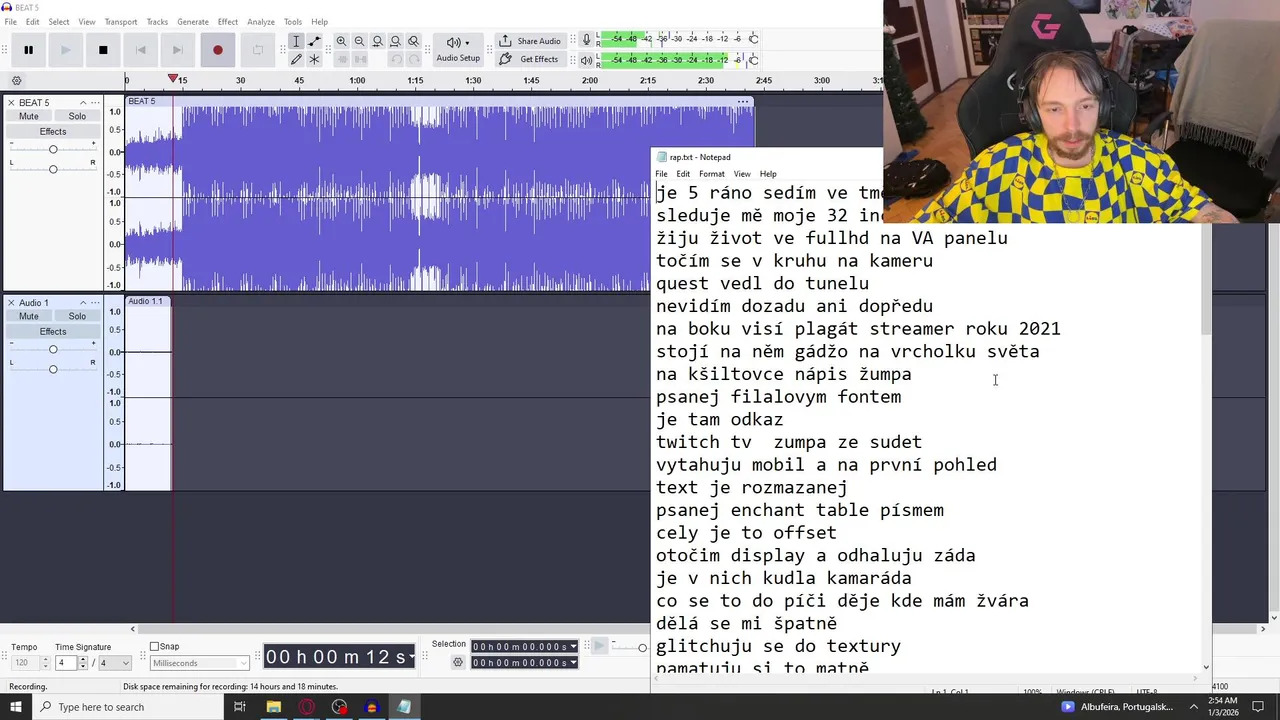The height and width of the screenshot is (720, 1280).
Task: Click the Zoom Out magnifier icon
Action: (x=359, y=41)
